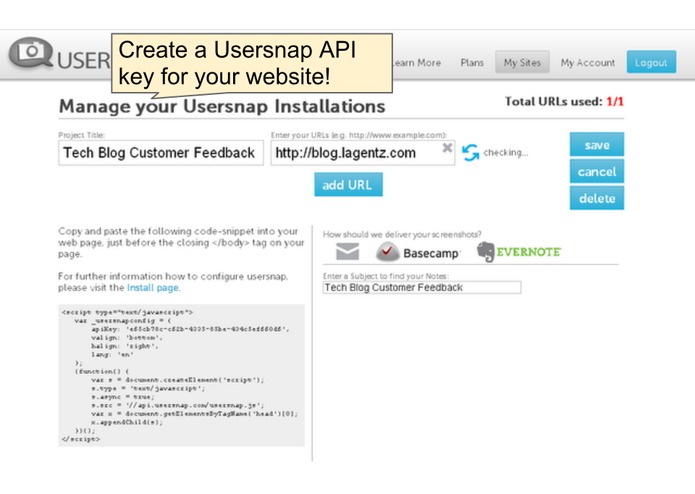Screen dimensions: 695x494
Task: Open the Learn More menu item
Action: pos(417,63)
